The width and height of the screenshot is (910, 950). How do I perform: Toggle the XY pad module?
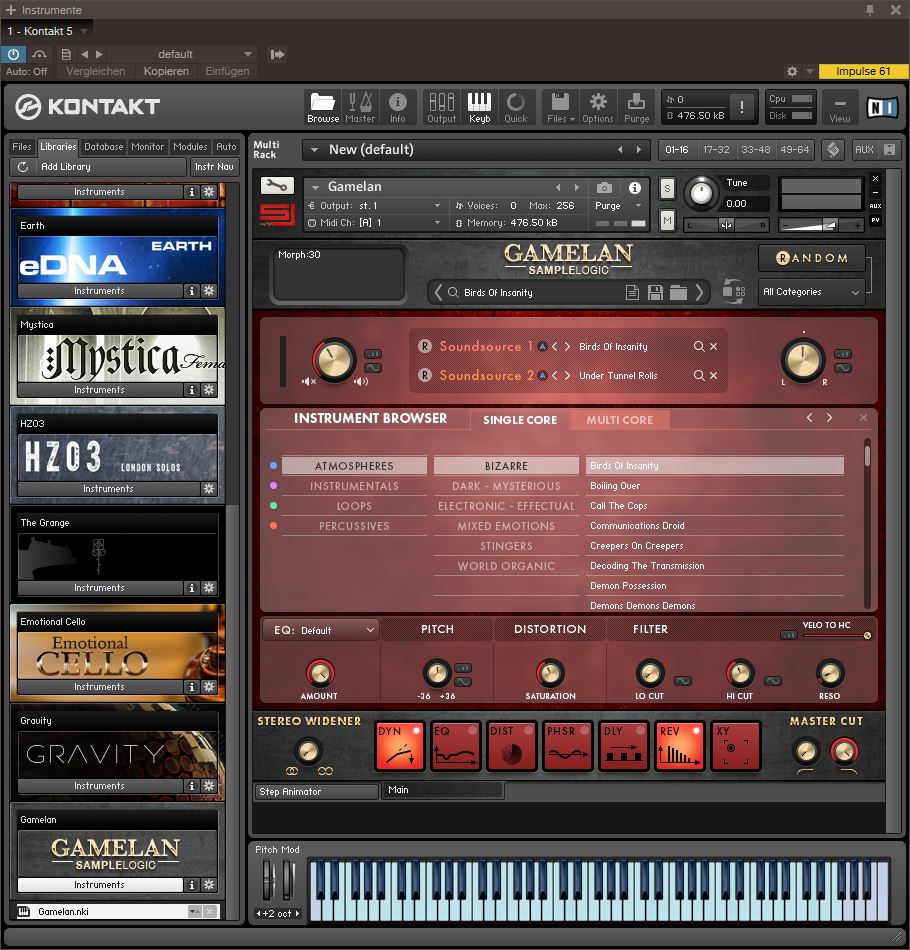pyautogui.click(x=736, y=746)
